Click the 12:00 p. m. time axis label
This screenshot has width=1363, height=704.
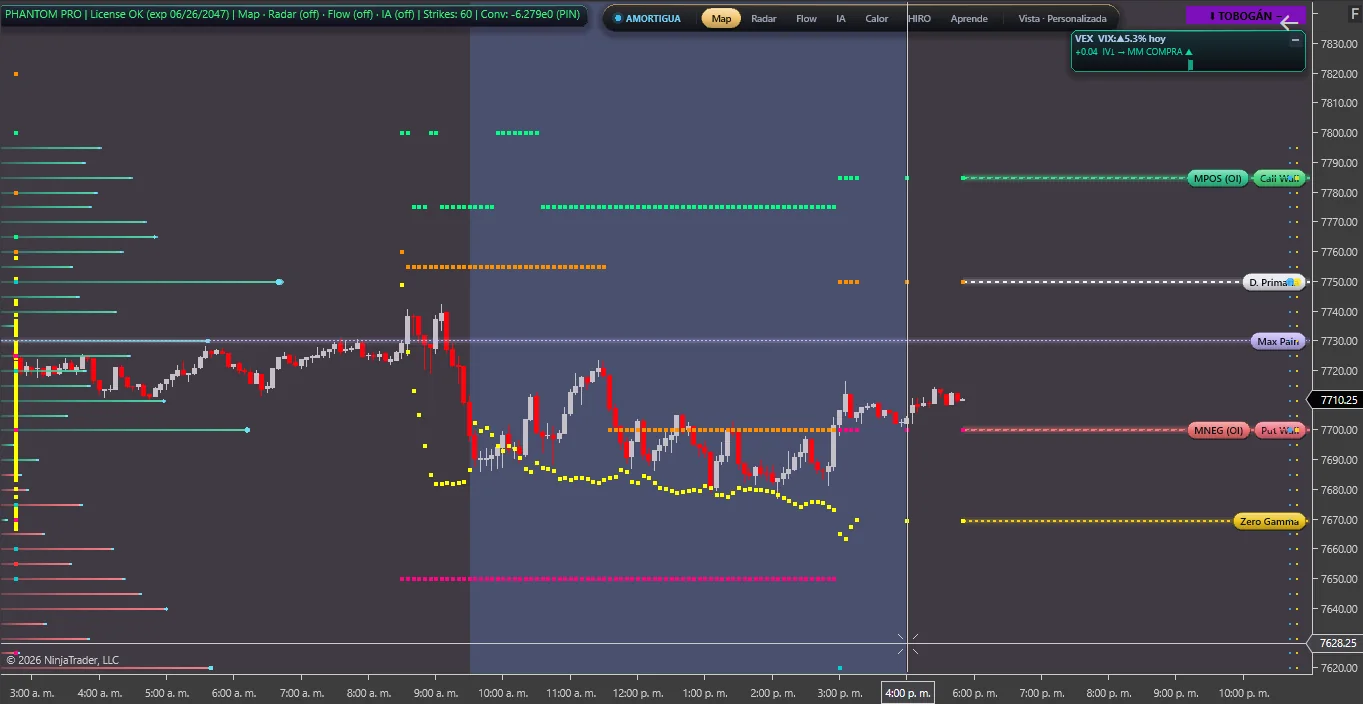(x=638, y=693)
